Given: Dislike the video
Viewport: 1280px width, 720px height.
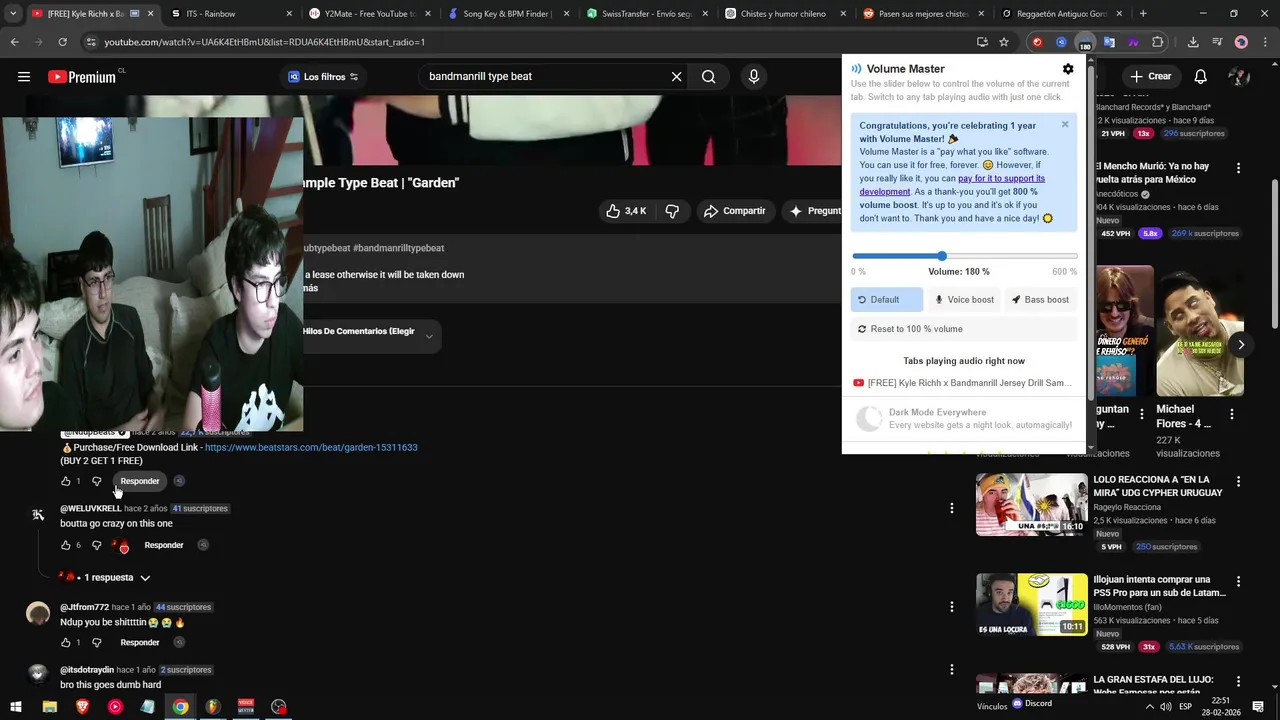Looking at the screenshot, I should (672, 211).
